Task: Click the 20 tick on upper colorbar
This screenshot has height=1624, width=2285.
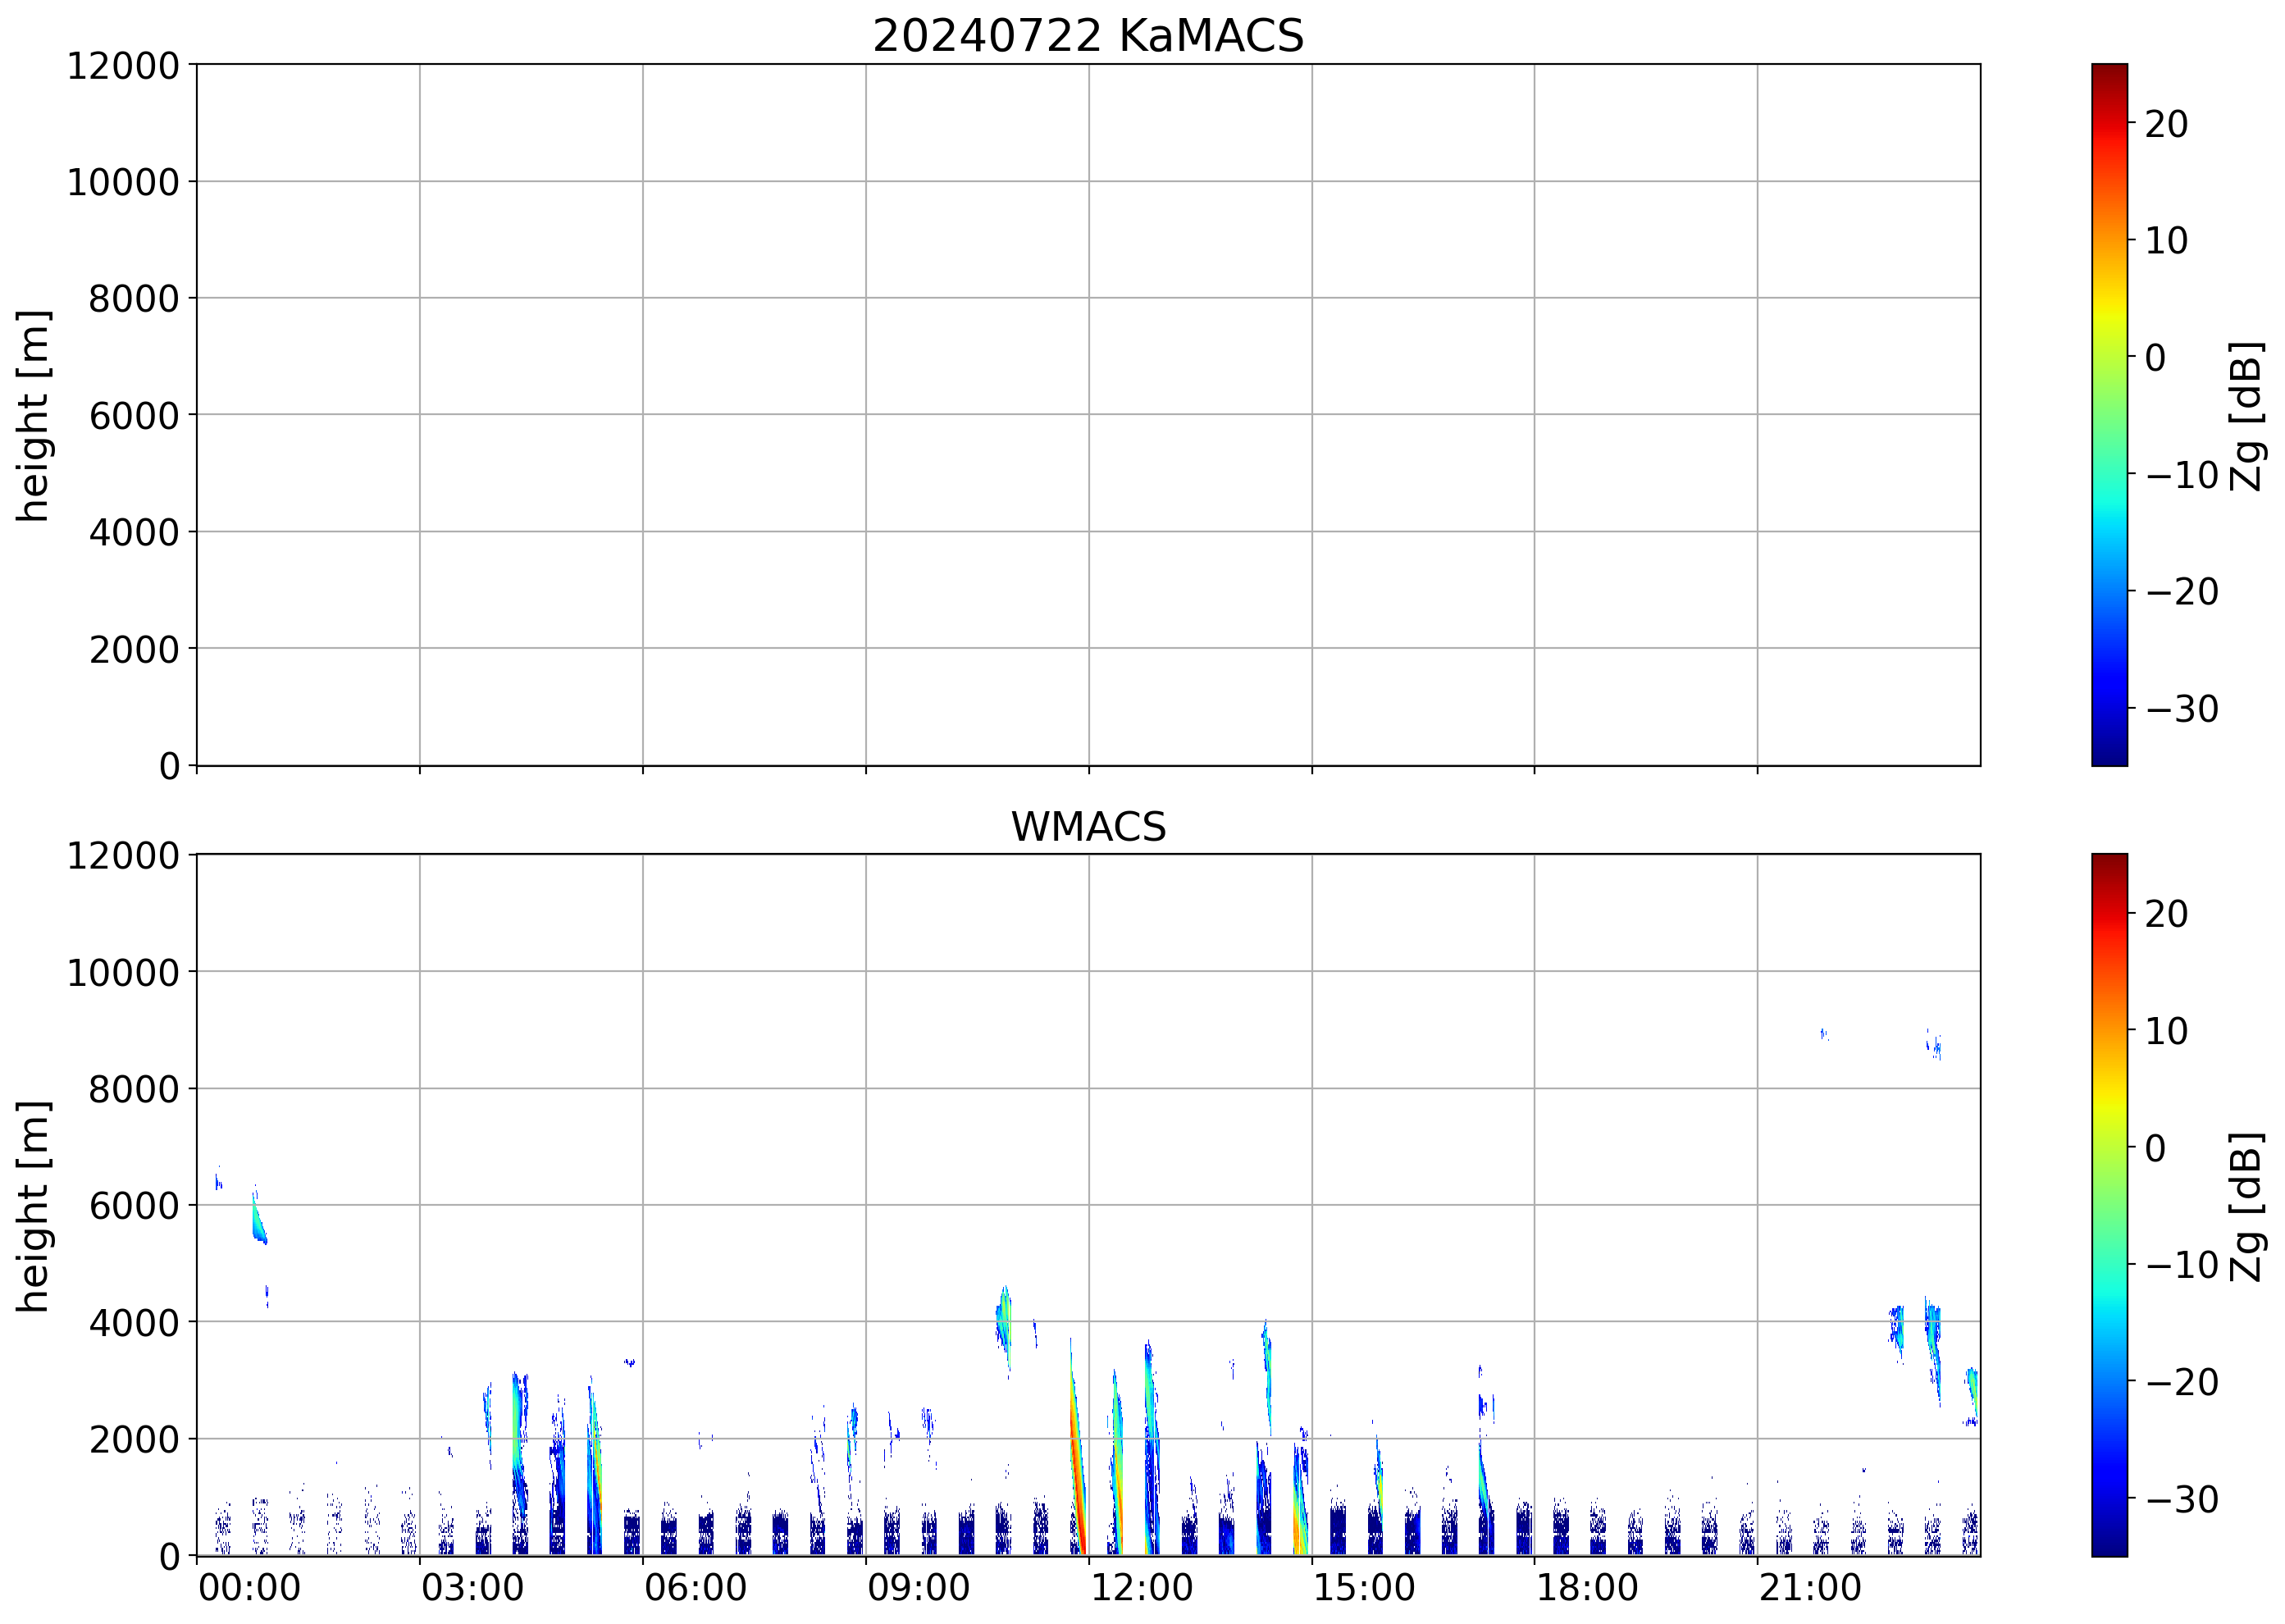Action: point(2166,124)
